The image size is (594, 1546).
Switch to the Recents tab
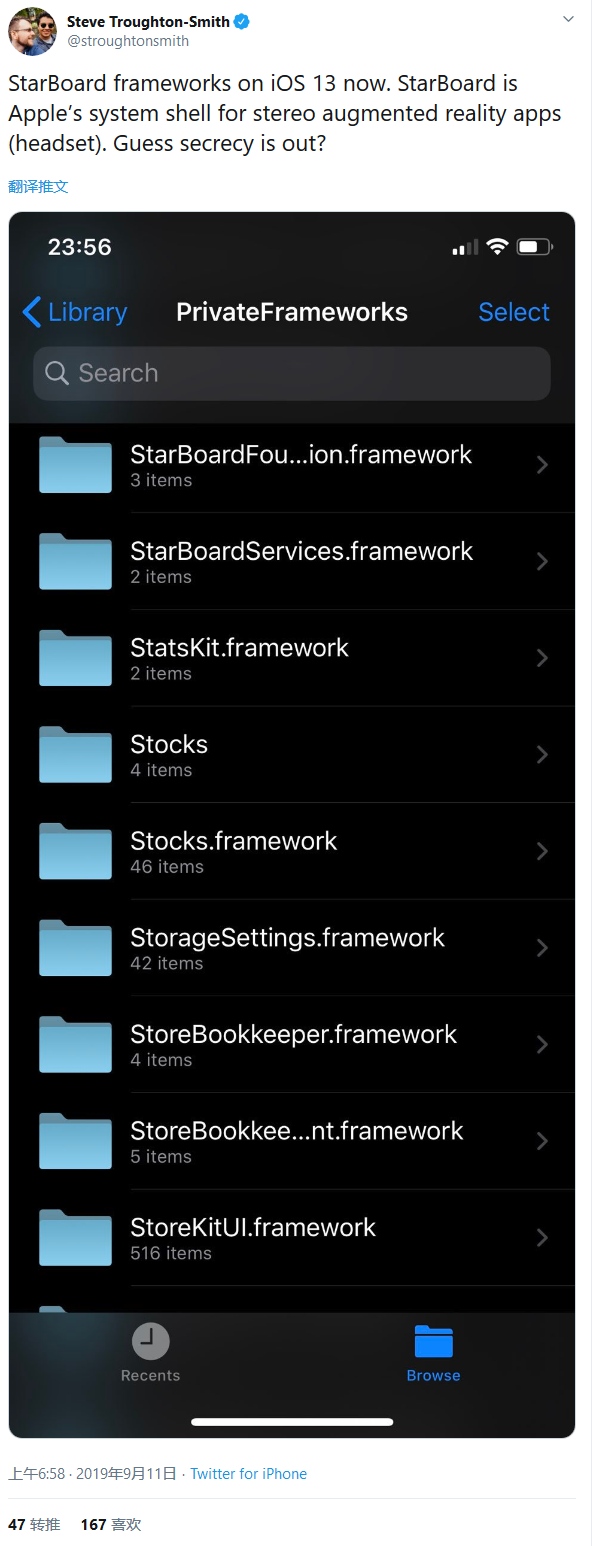pyautogui.click(x=150, y=1353)
